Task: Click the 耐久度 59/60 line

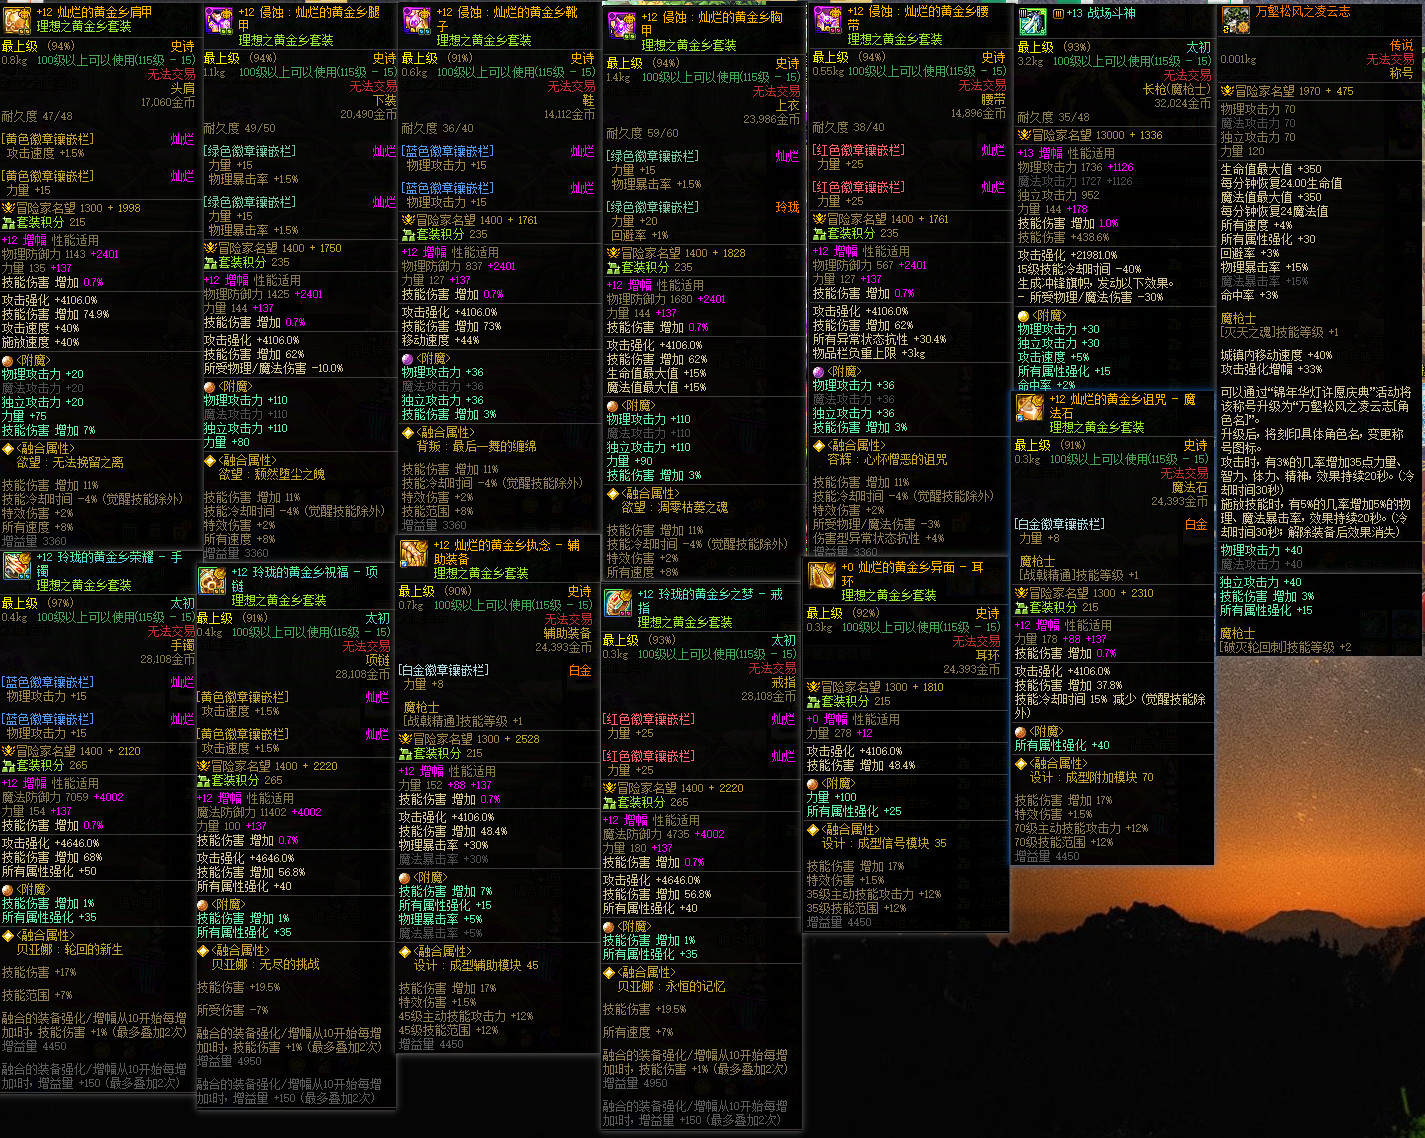Action: 643,133
